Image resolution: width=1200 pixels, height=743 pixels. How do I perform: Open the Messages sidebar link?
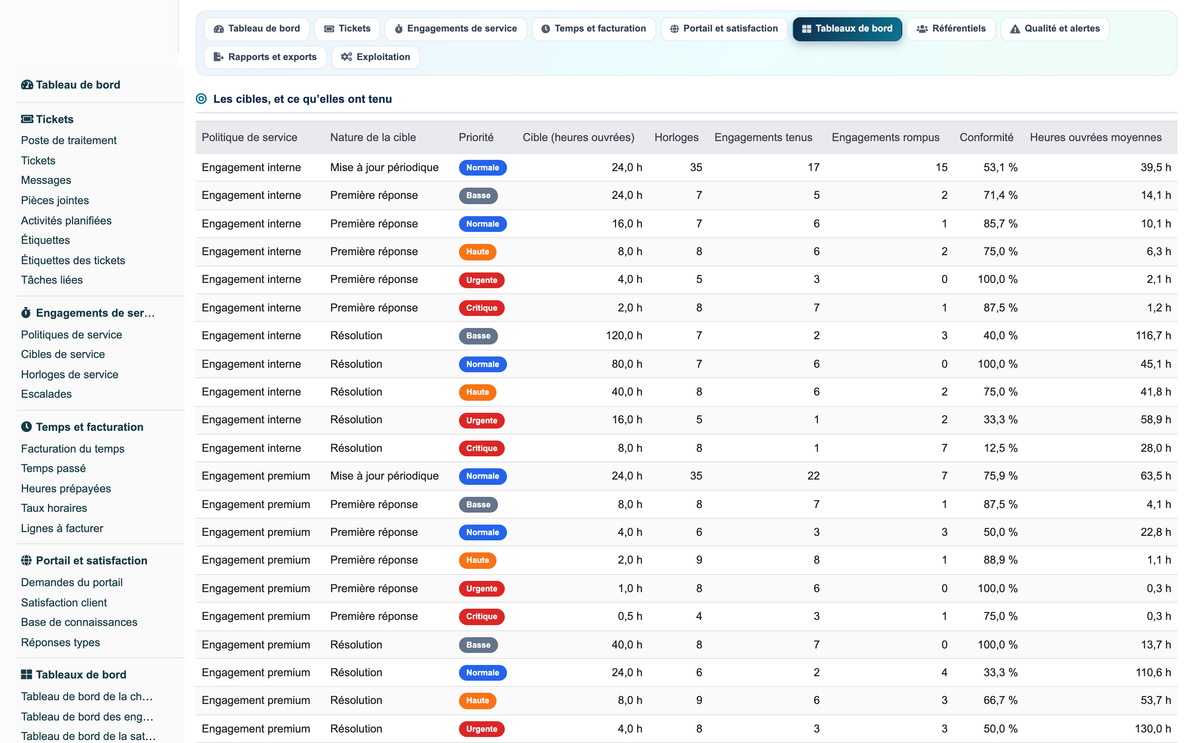click(x=46, y=181)
